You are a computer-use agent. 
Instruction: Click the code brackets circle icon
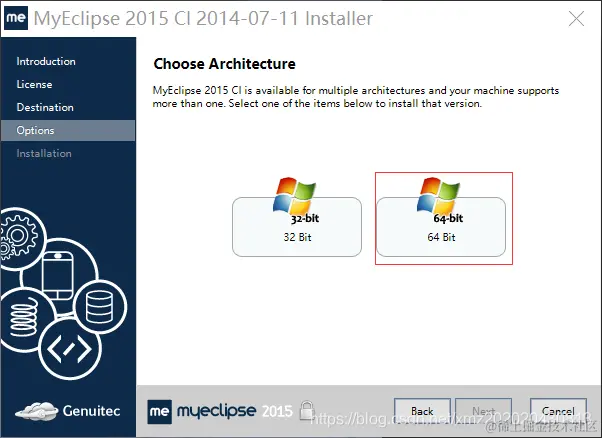(69, 349)
